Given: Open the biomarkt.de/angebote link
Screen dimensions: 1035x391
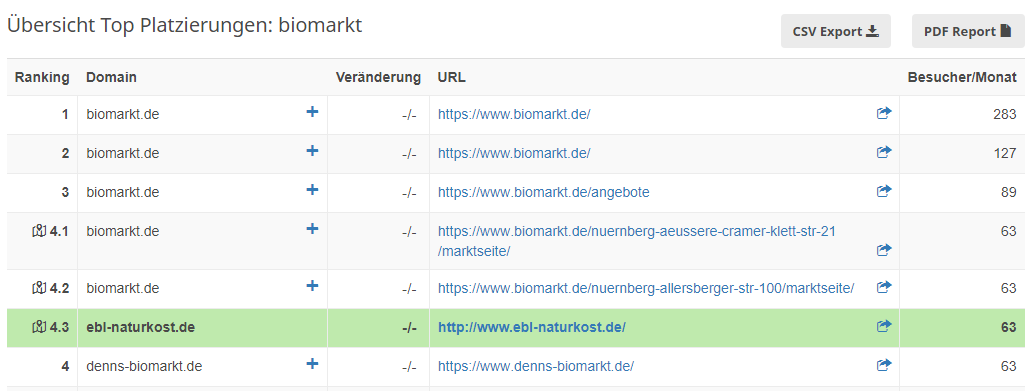Looking at the screenshot, I should coord(543,192).
